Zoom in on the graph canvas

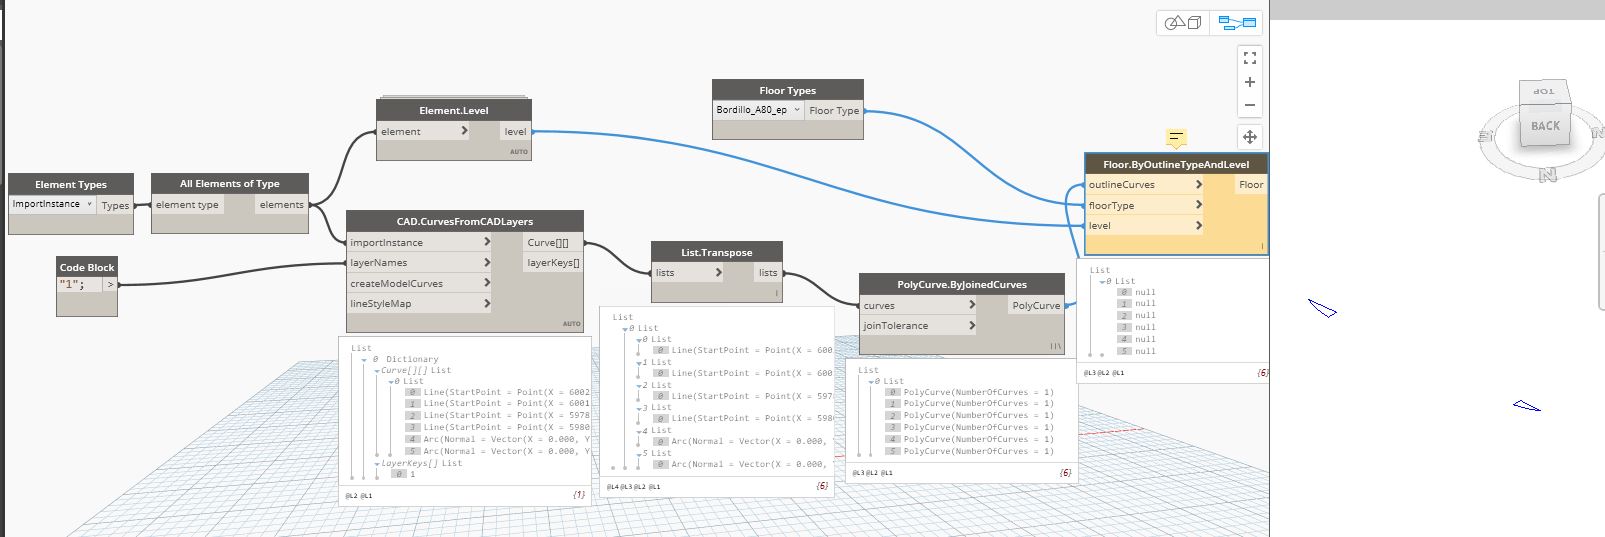(1249, 82)
